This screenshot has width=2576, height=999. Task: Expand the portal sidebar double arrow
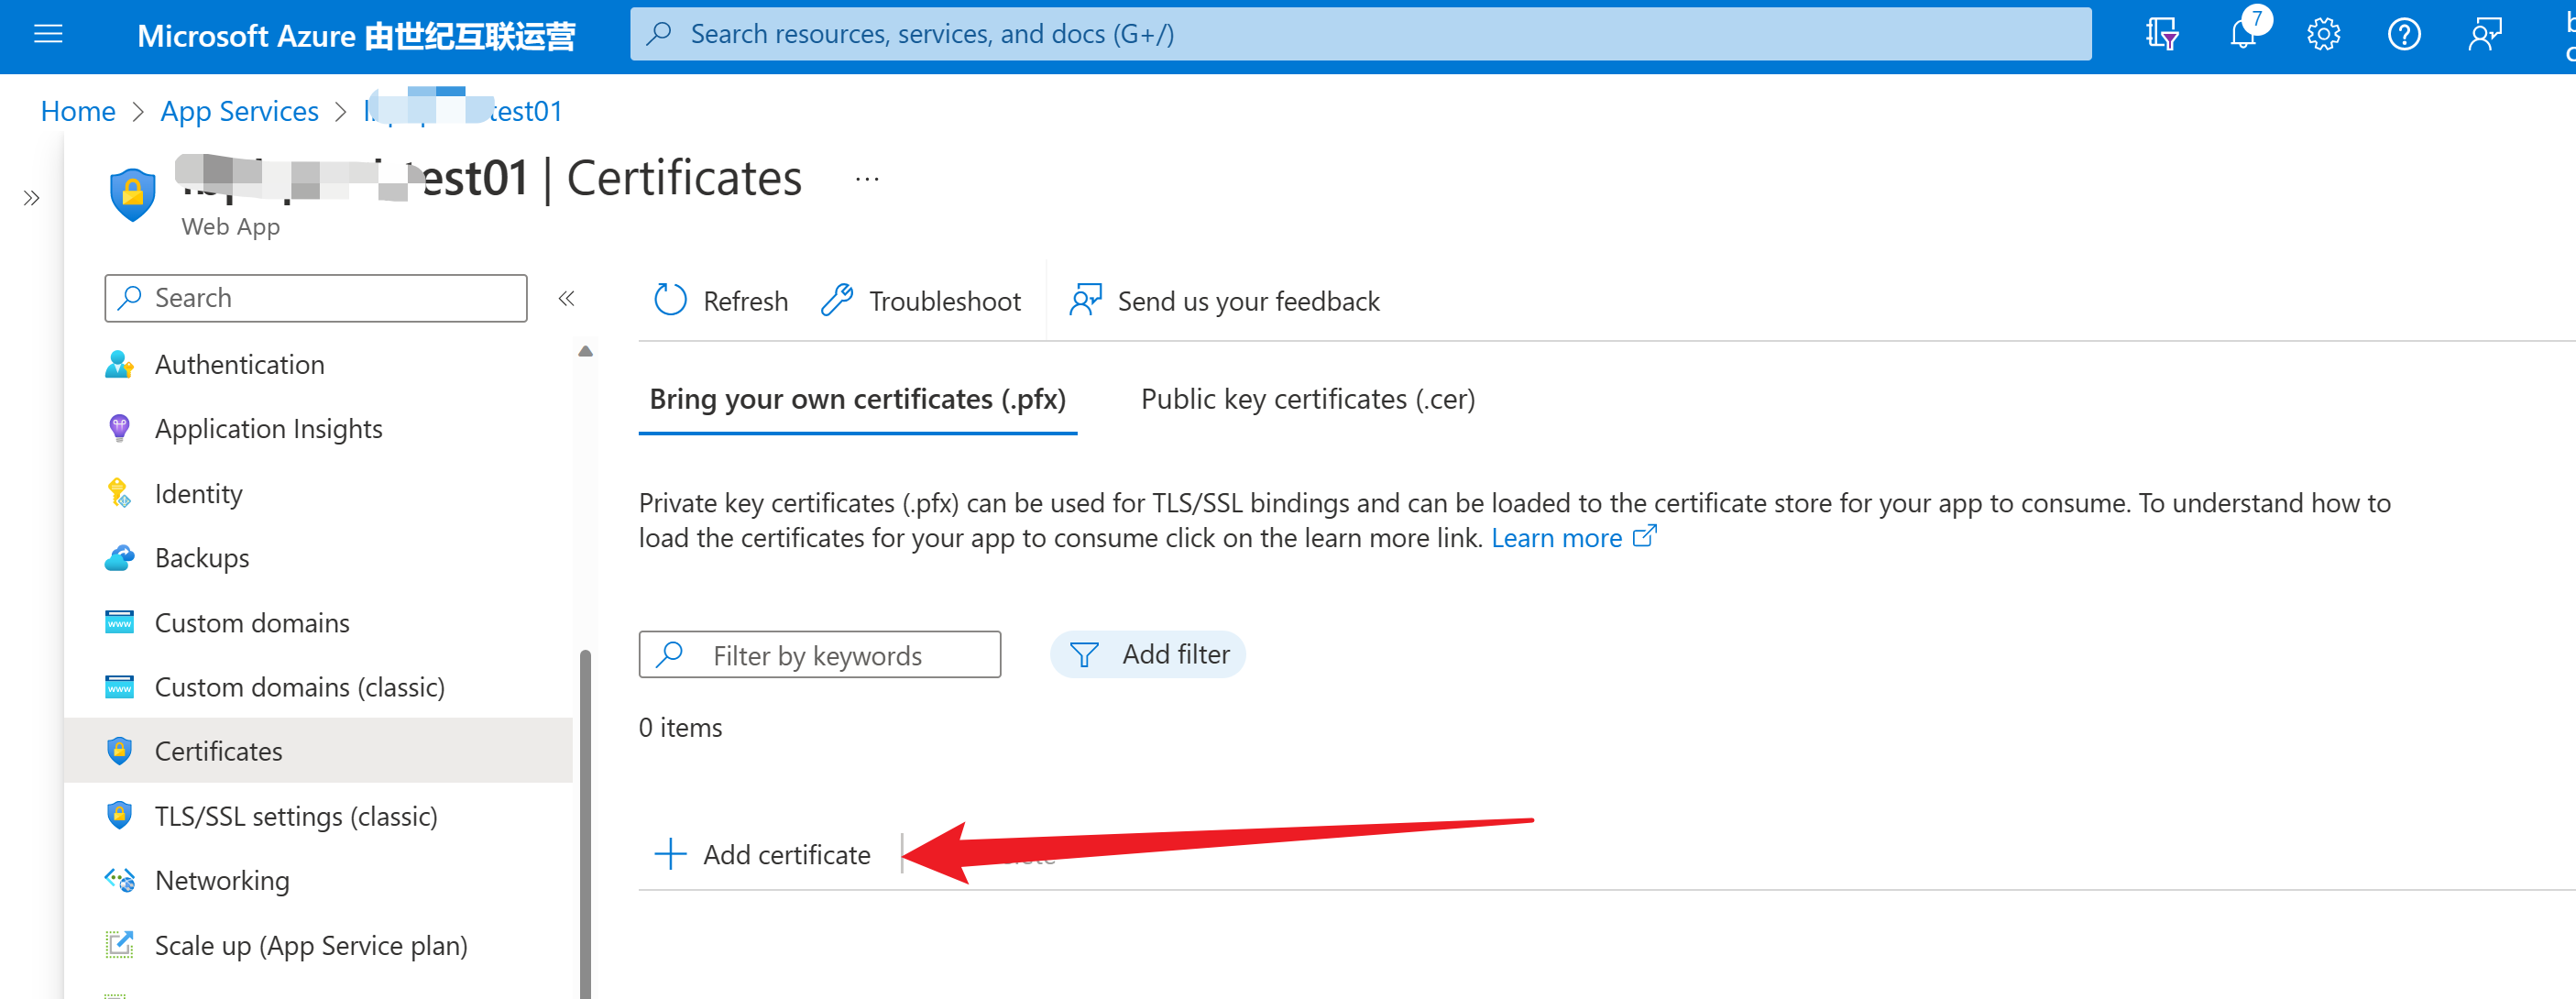coord(31,198)
